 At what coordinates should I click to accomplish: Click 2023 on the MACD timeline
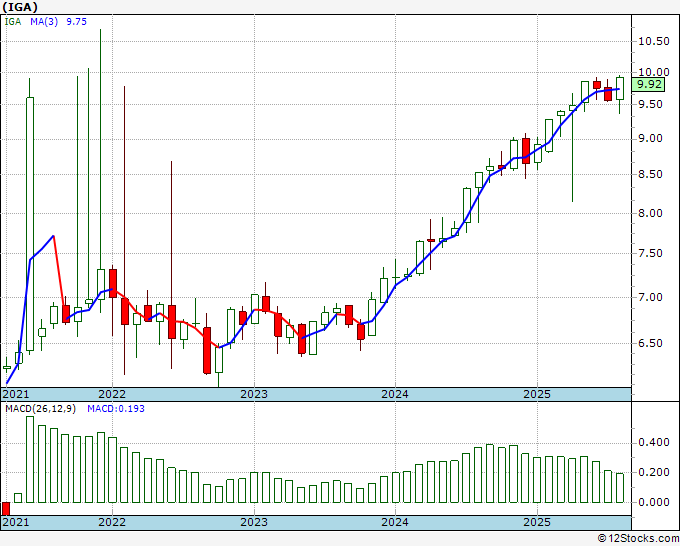(x=254, y=522)
